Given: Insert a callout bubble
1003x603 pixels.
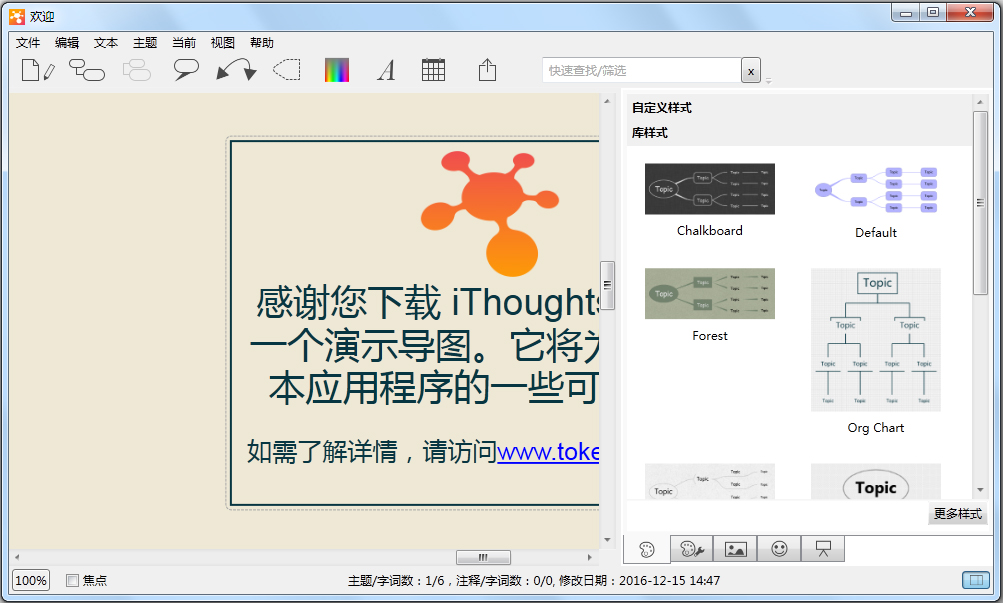Looking at the screenshot, I should (185, 70).
